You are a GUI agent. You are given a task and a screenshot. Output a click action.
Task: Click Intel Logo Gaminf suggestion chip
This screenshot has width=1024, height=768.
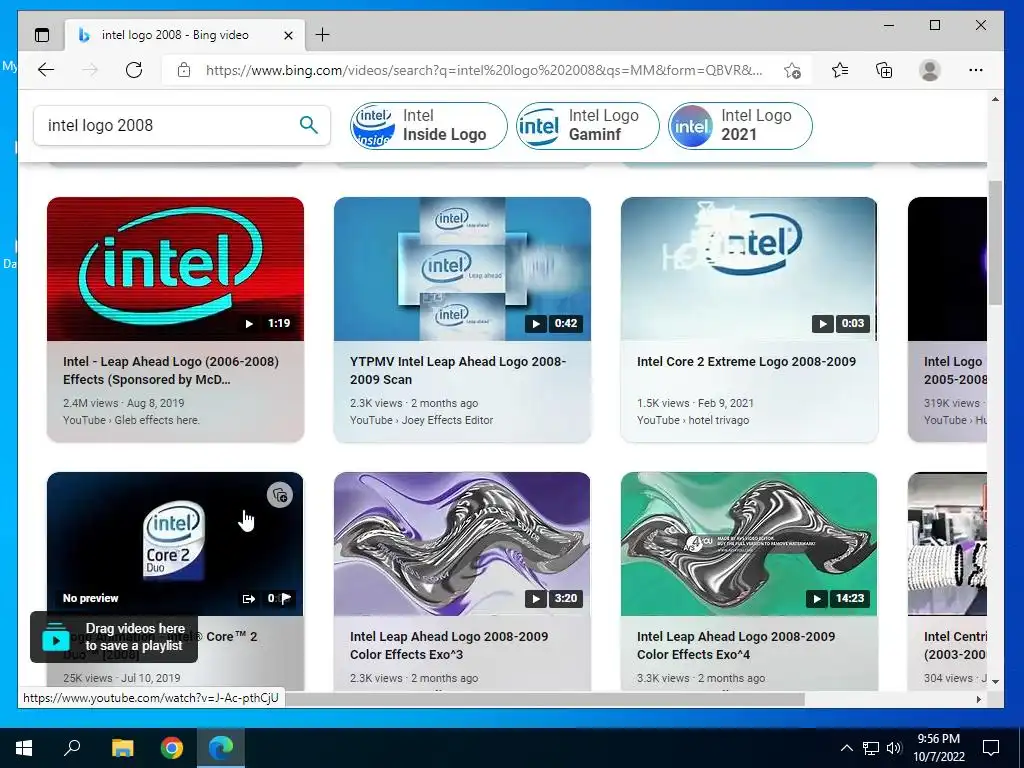(587, 125)
